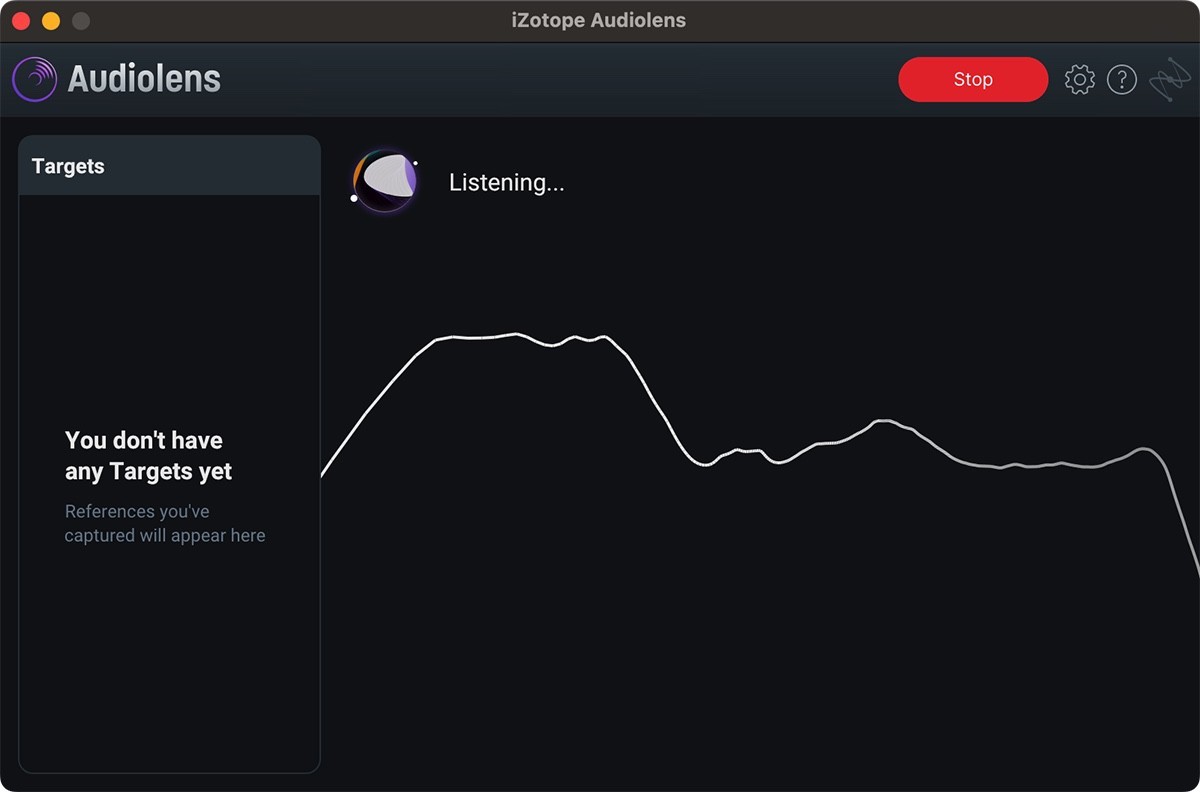Open Help via the question mark icon

pyautogui.click(x=1122, y=79)
